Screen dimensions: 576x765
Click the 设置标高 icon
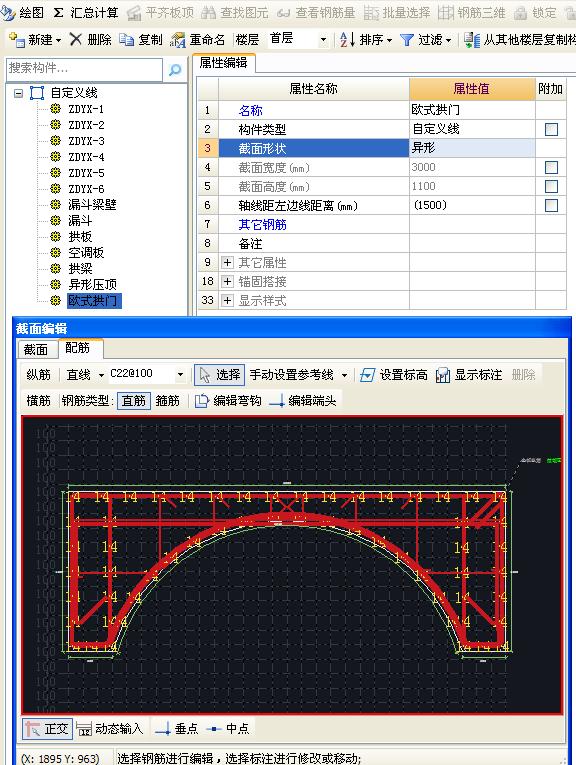367,375
